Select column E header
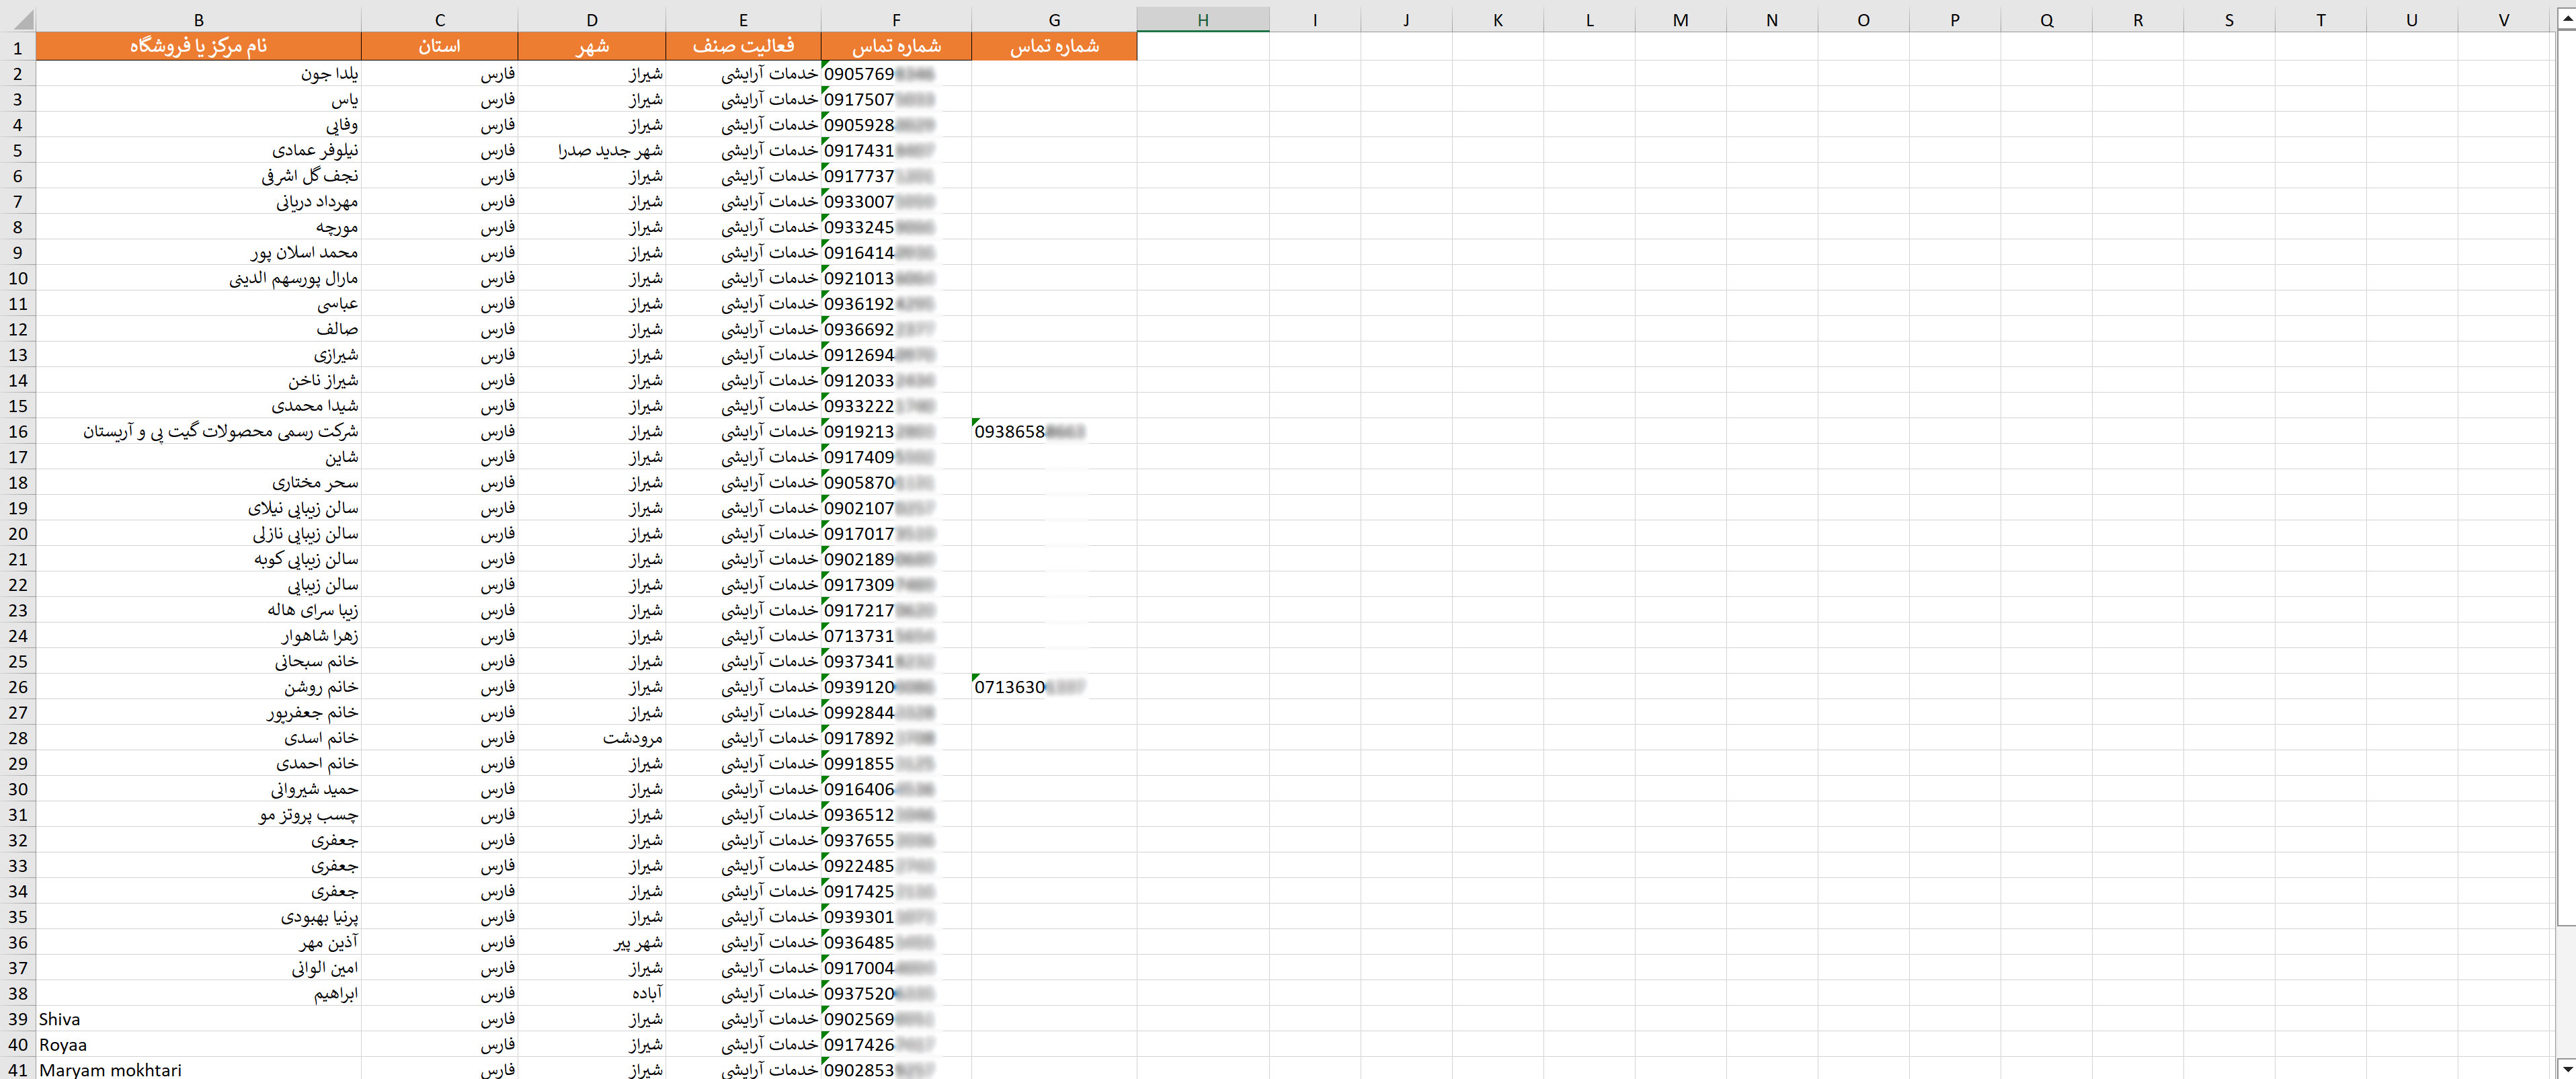 (743, 19)
